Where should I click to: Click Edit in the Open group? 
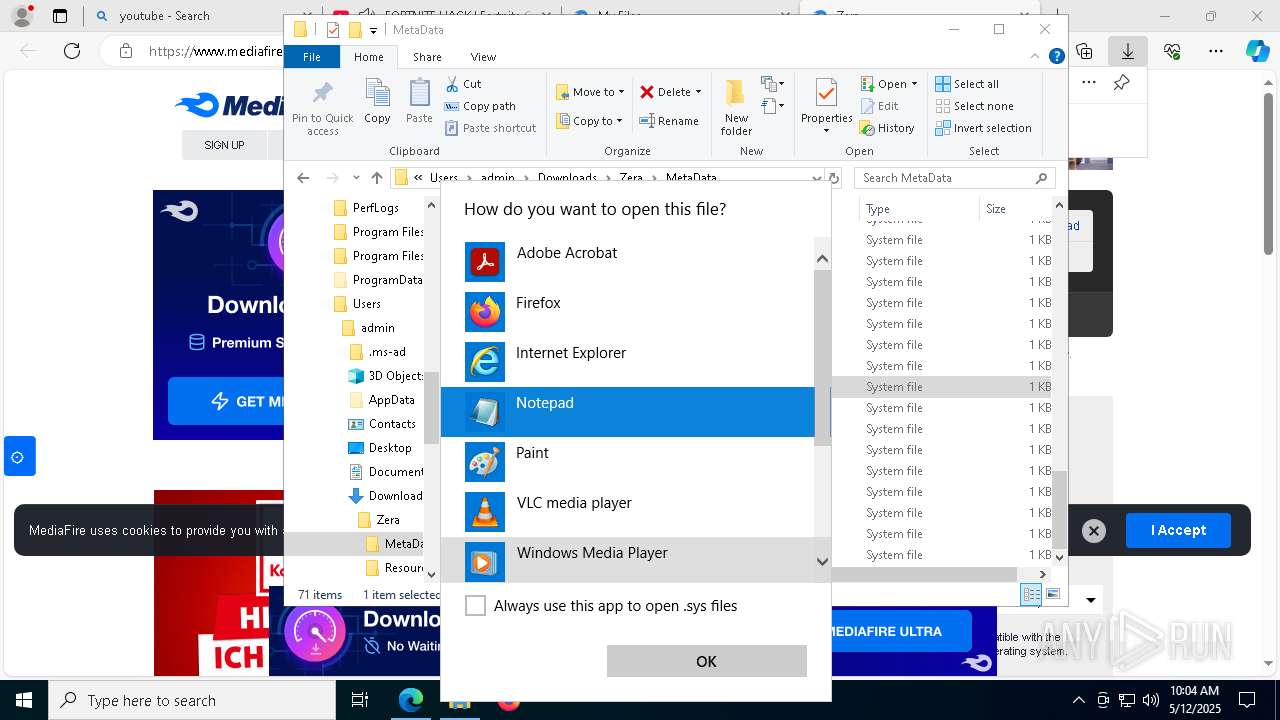click(879, 106)
